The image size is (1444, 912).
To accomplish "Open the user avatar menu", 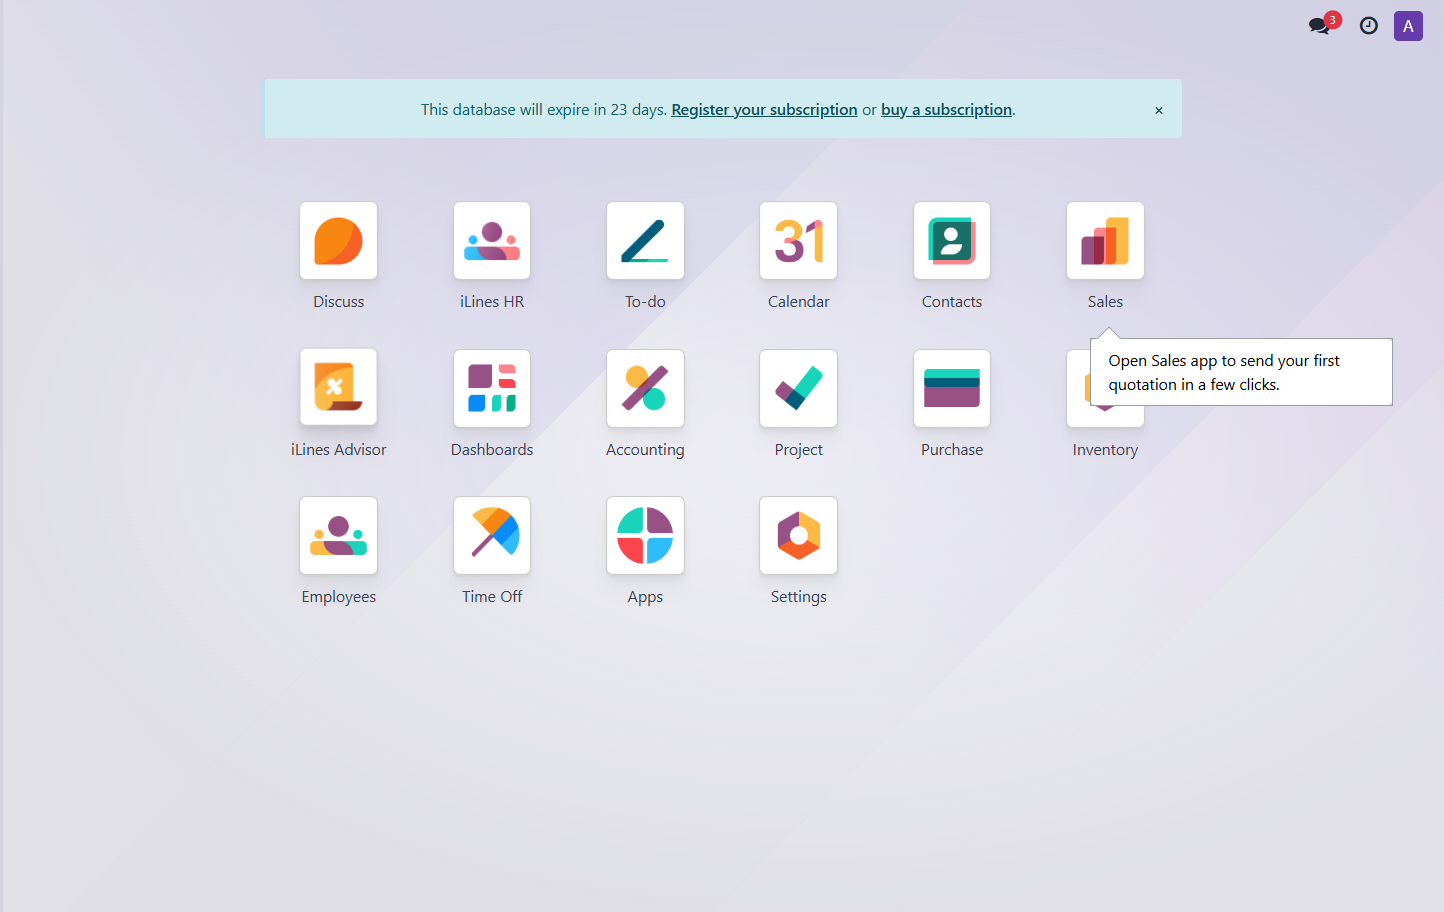I will (x=1408, y=26).
